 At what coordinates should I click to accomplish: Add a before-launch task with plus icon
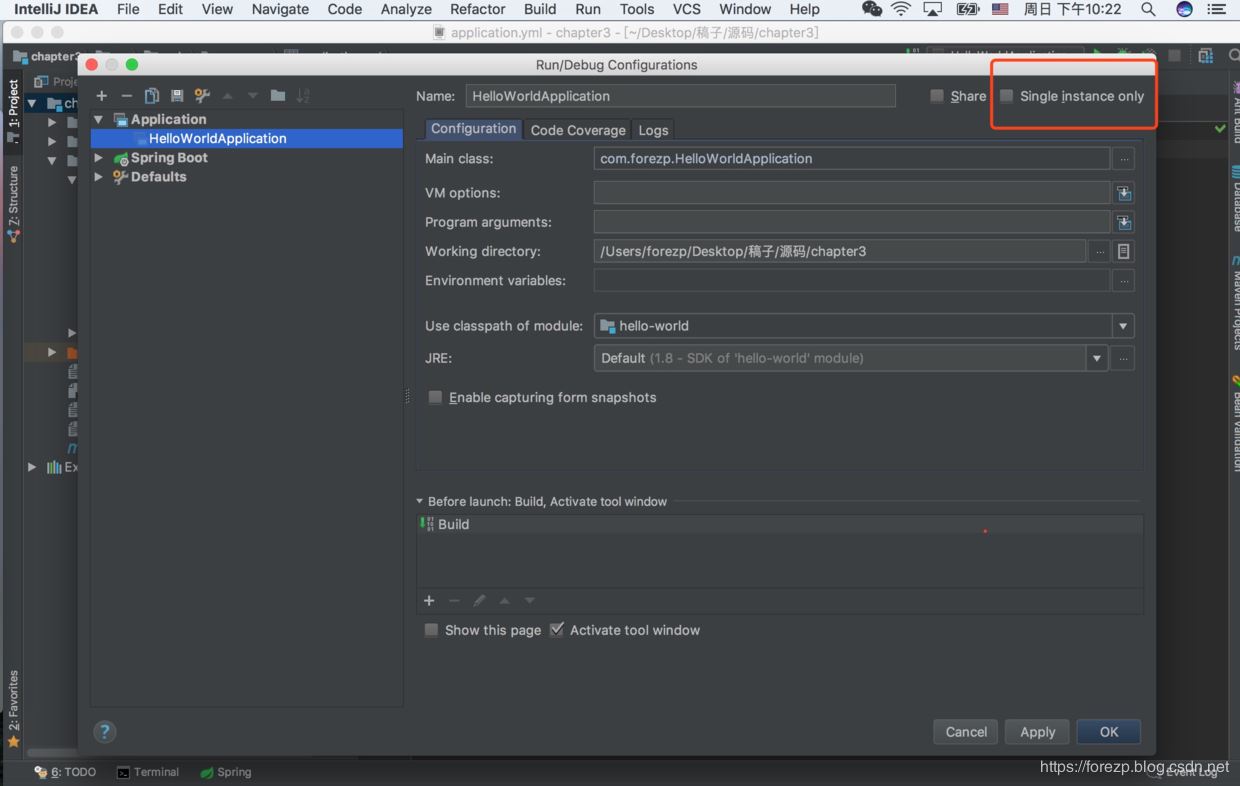click(429, 601)
